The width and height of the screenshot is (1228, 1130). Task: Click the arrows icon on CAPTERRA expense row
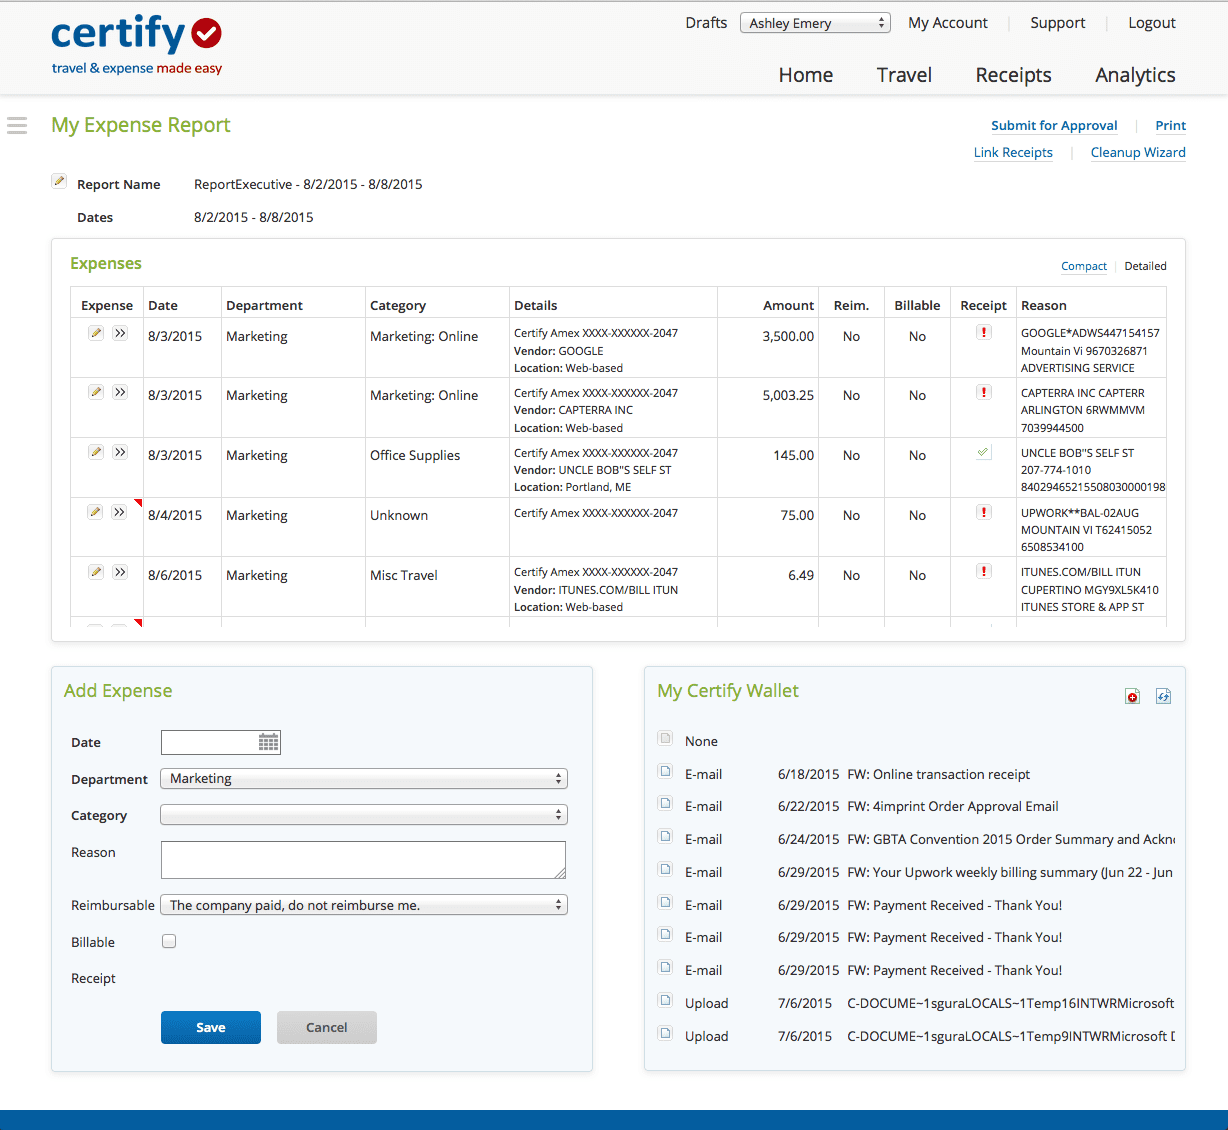120,393
